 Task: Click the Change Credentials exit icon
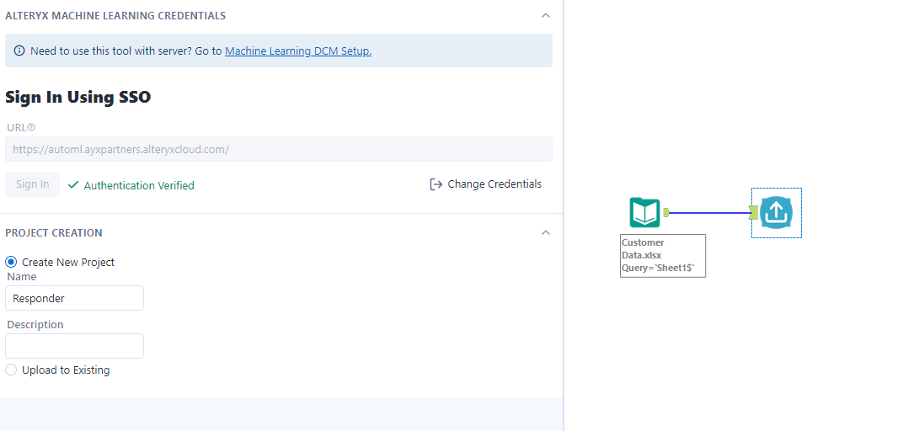(x=436, y=184)
